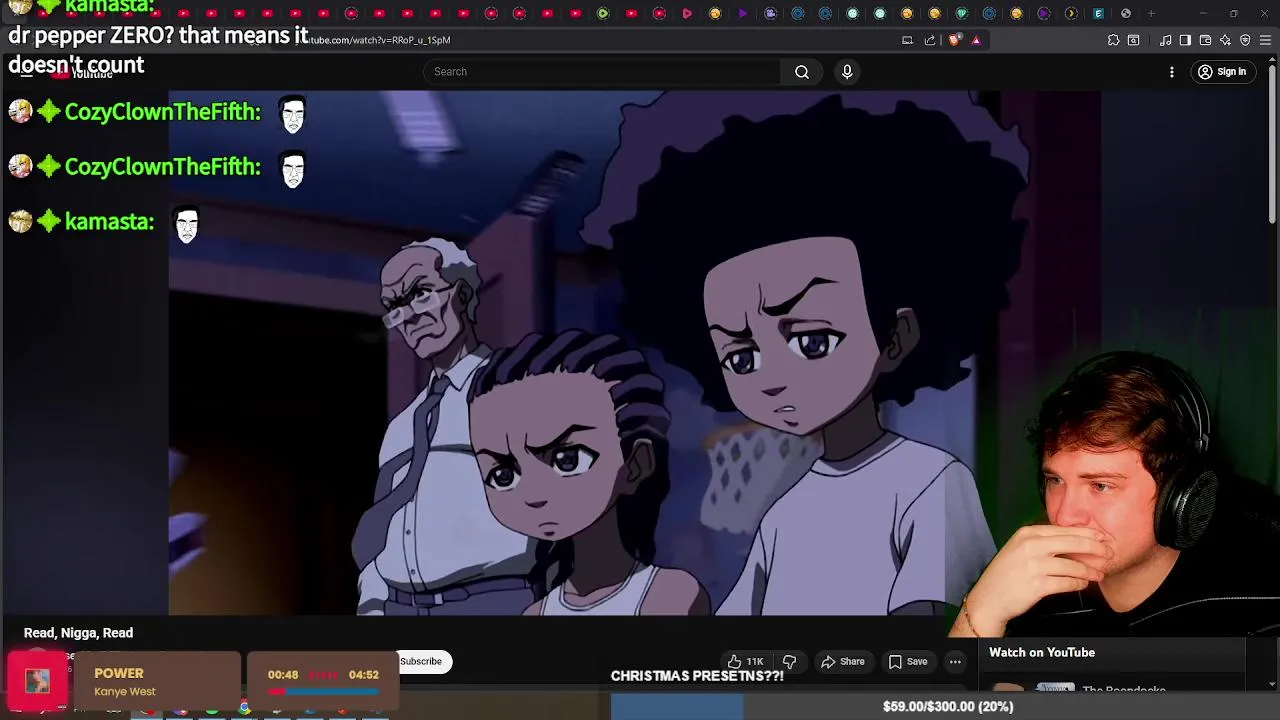This screenshot has height=720, width=1280.
Task: Open Brave Rewards triangle icon
Action: point(976,40)
